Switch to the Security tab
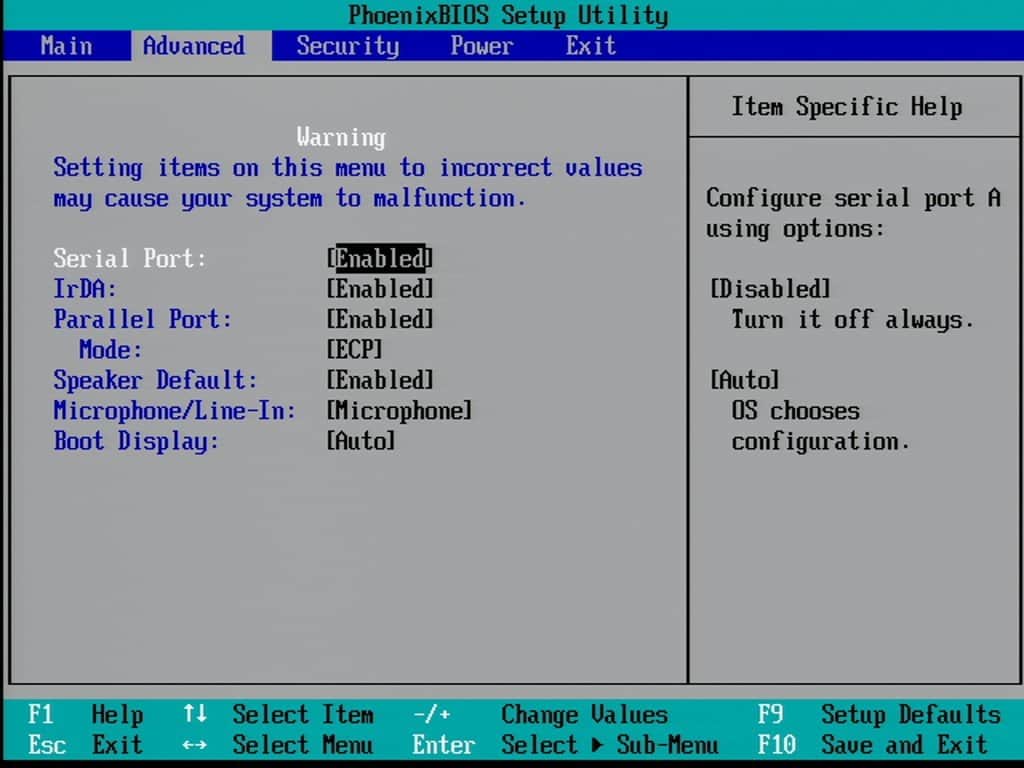Image resolution: width=1024 pixels, height=768 pixels. pyautogui.click(x=347, y=46)
